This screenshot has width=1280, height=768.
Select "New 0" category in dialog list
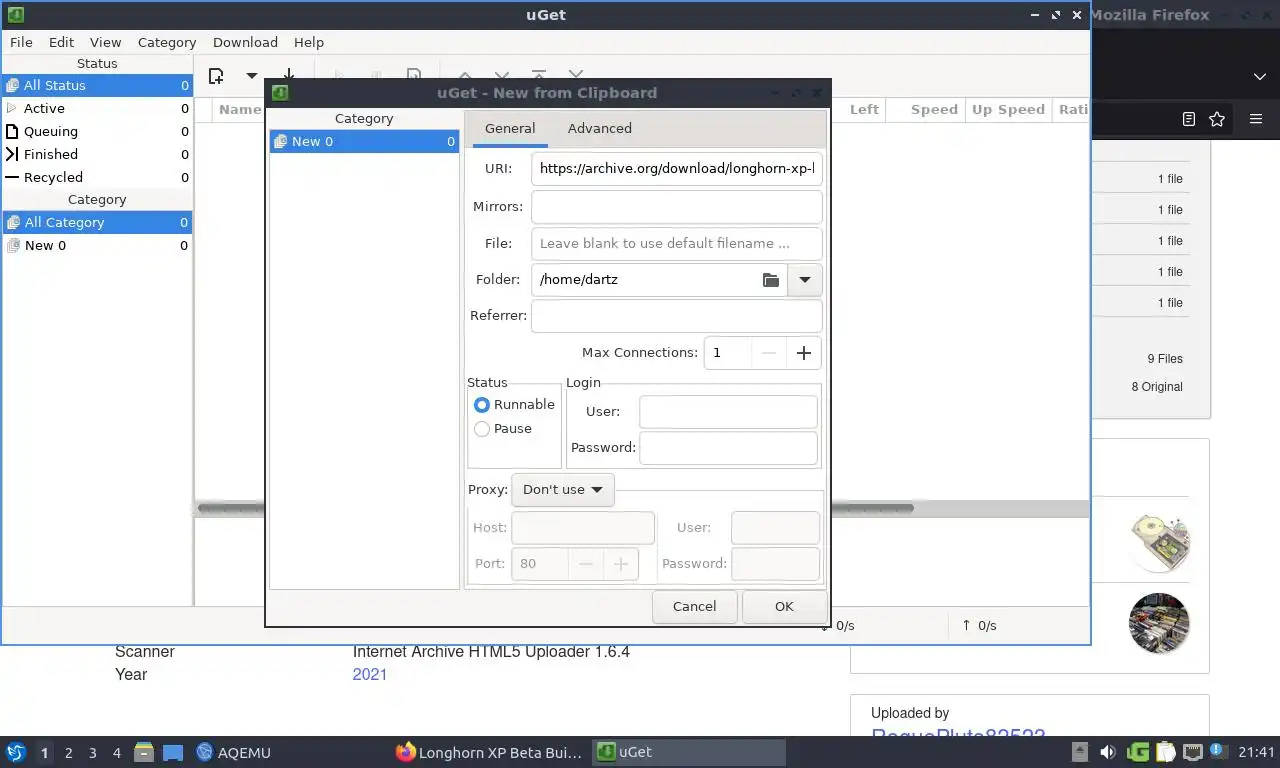tap(364, 142)
